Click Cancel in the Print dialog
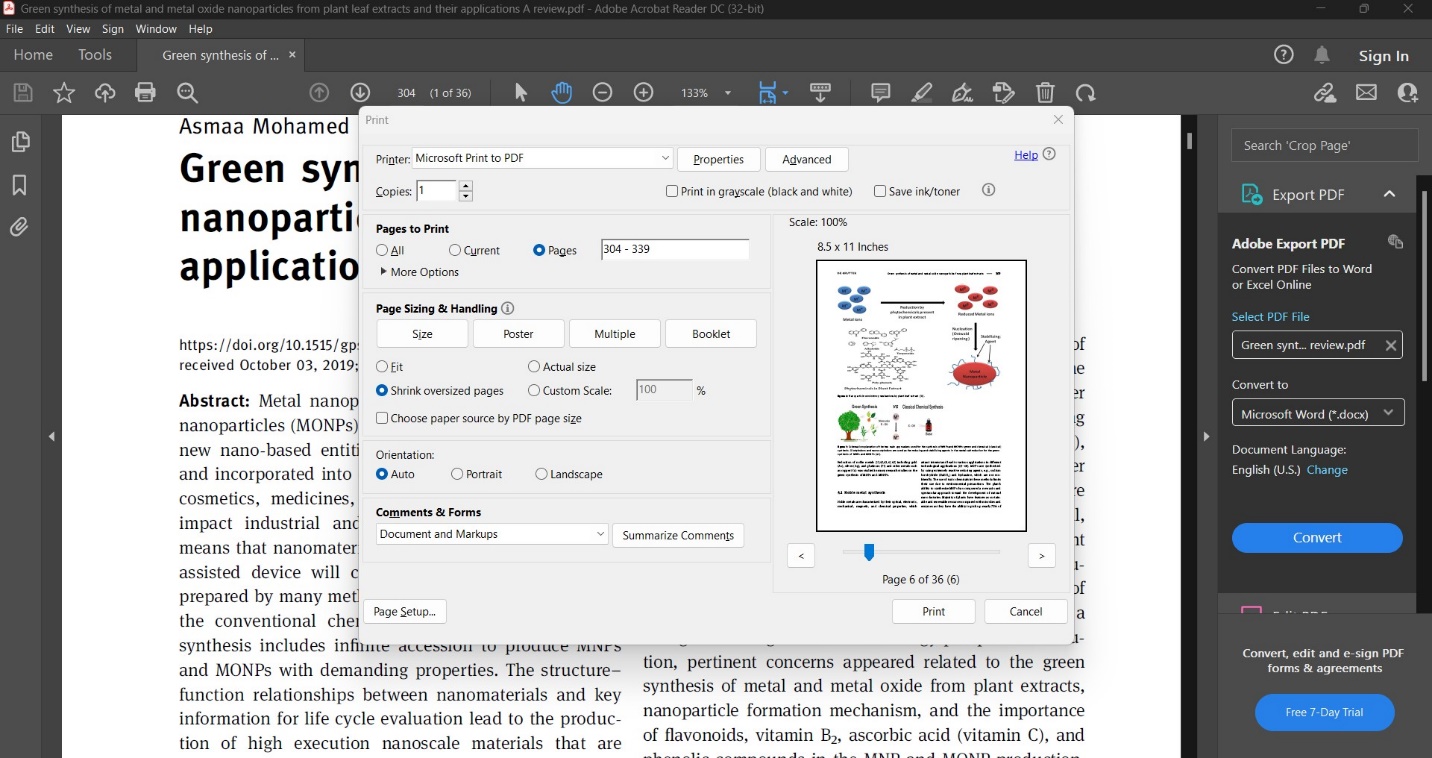This screenshot has width=1432, height=758. 1026,612
